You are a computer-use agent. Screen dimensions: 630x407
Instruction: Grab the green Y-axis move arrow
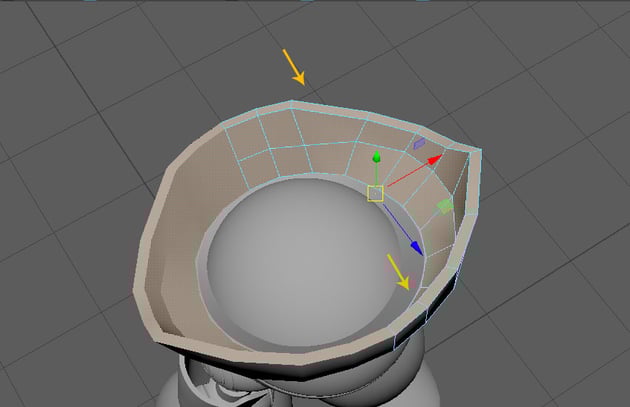[376, 157]
